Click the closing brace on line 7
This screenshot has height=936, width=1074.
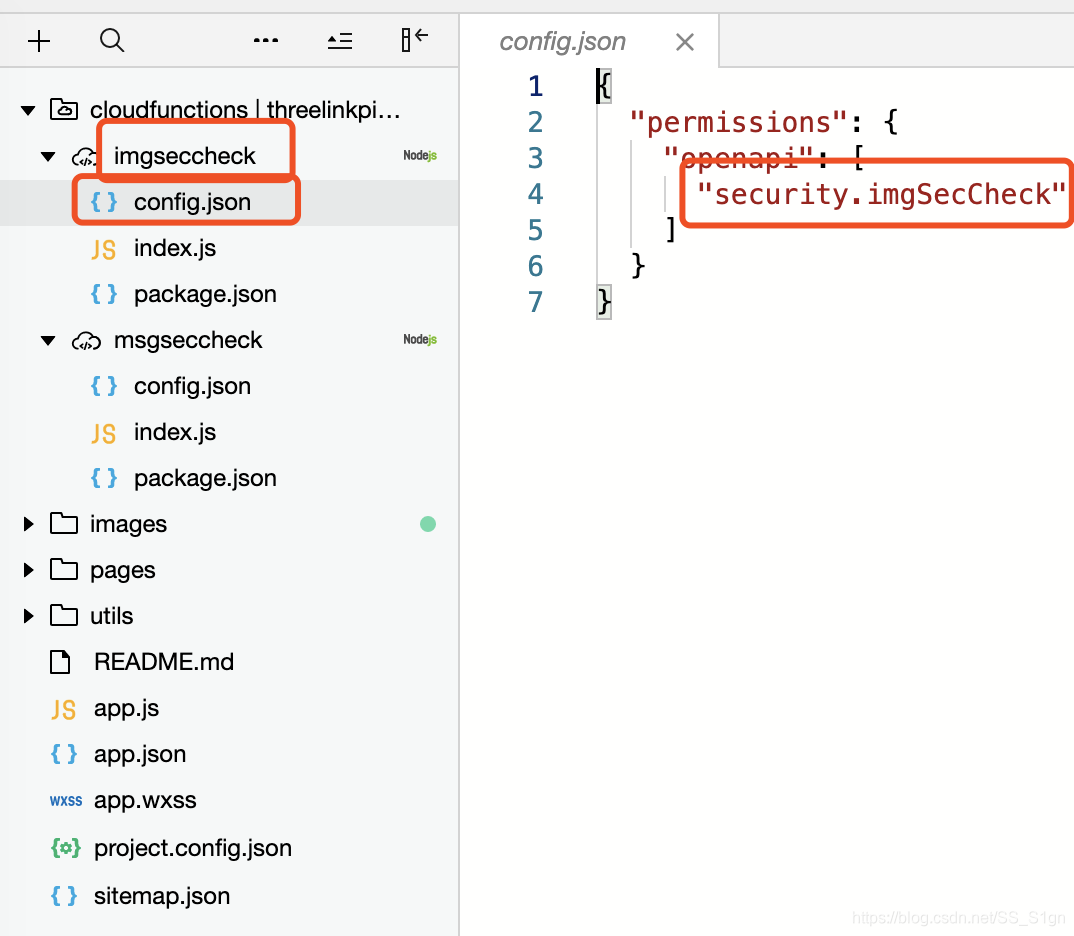[x=604, y=302]
